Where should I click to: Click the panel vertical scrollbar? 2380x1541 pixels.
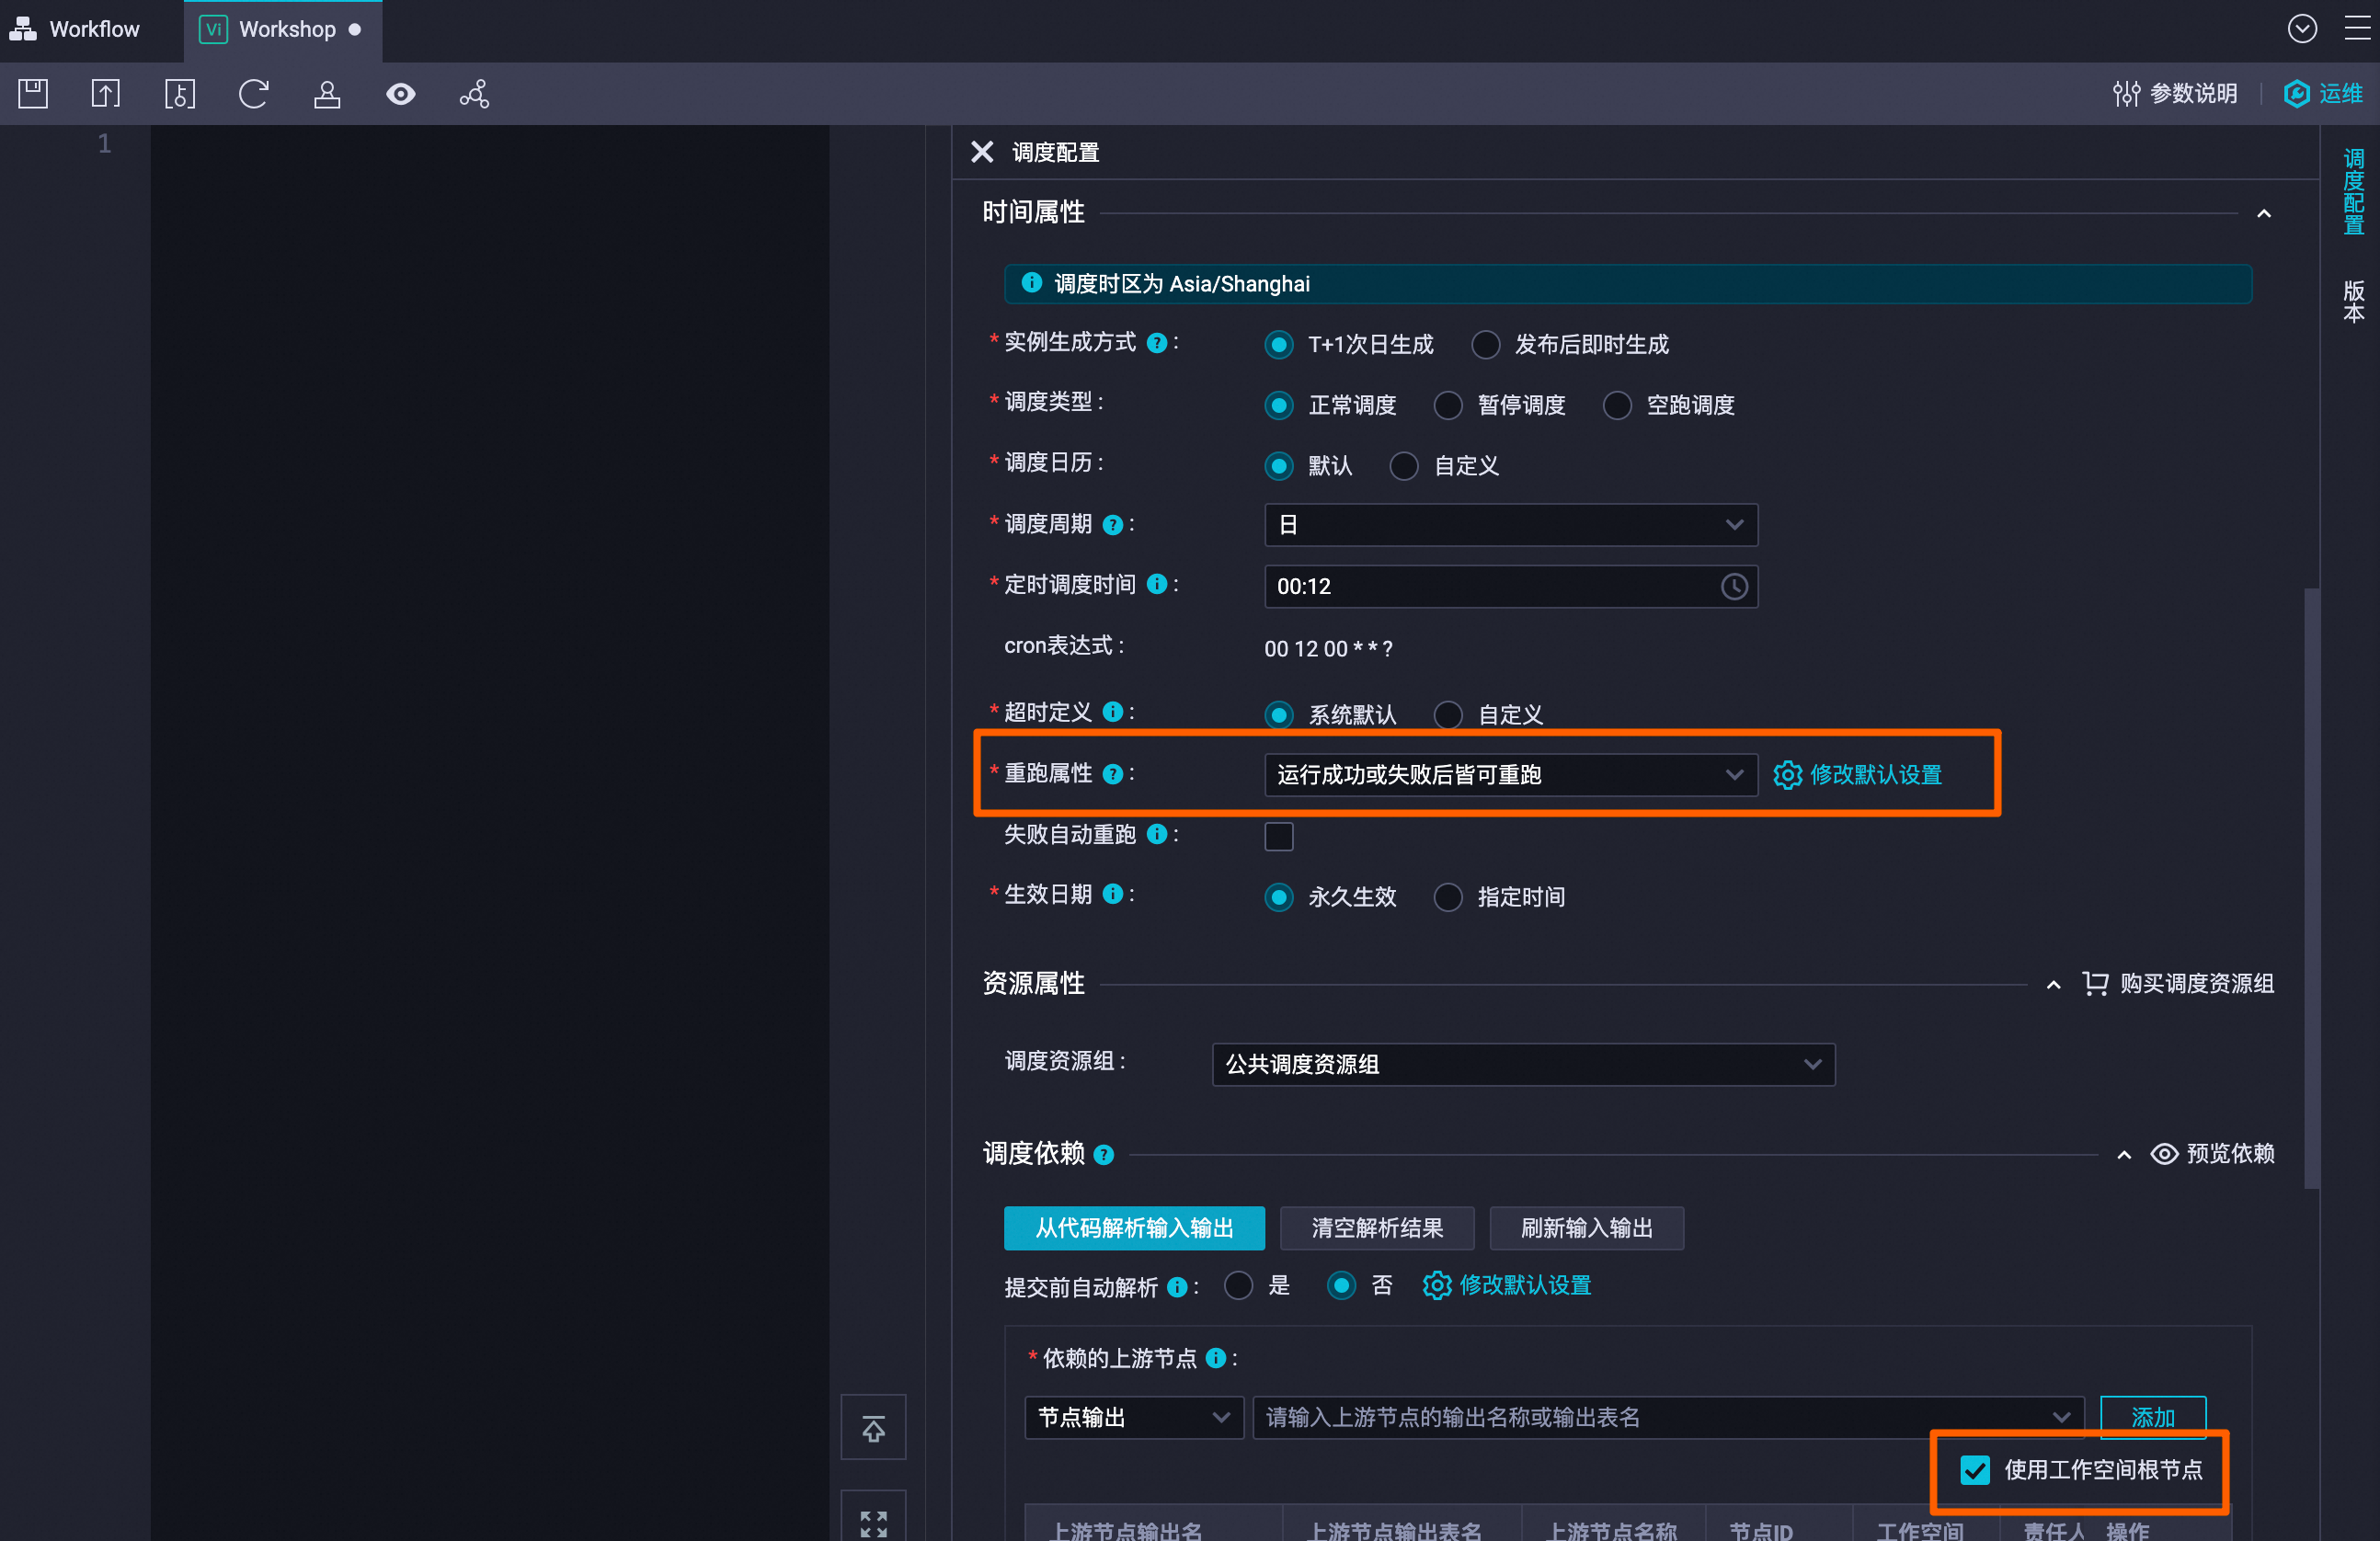coord(2311,888)
